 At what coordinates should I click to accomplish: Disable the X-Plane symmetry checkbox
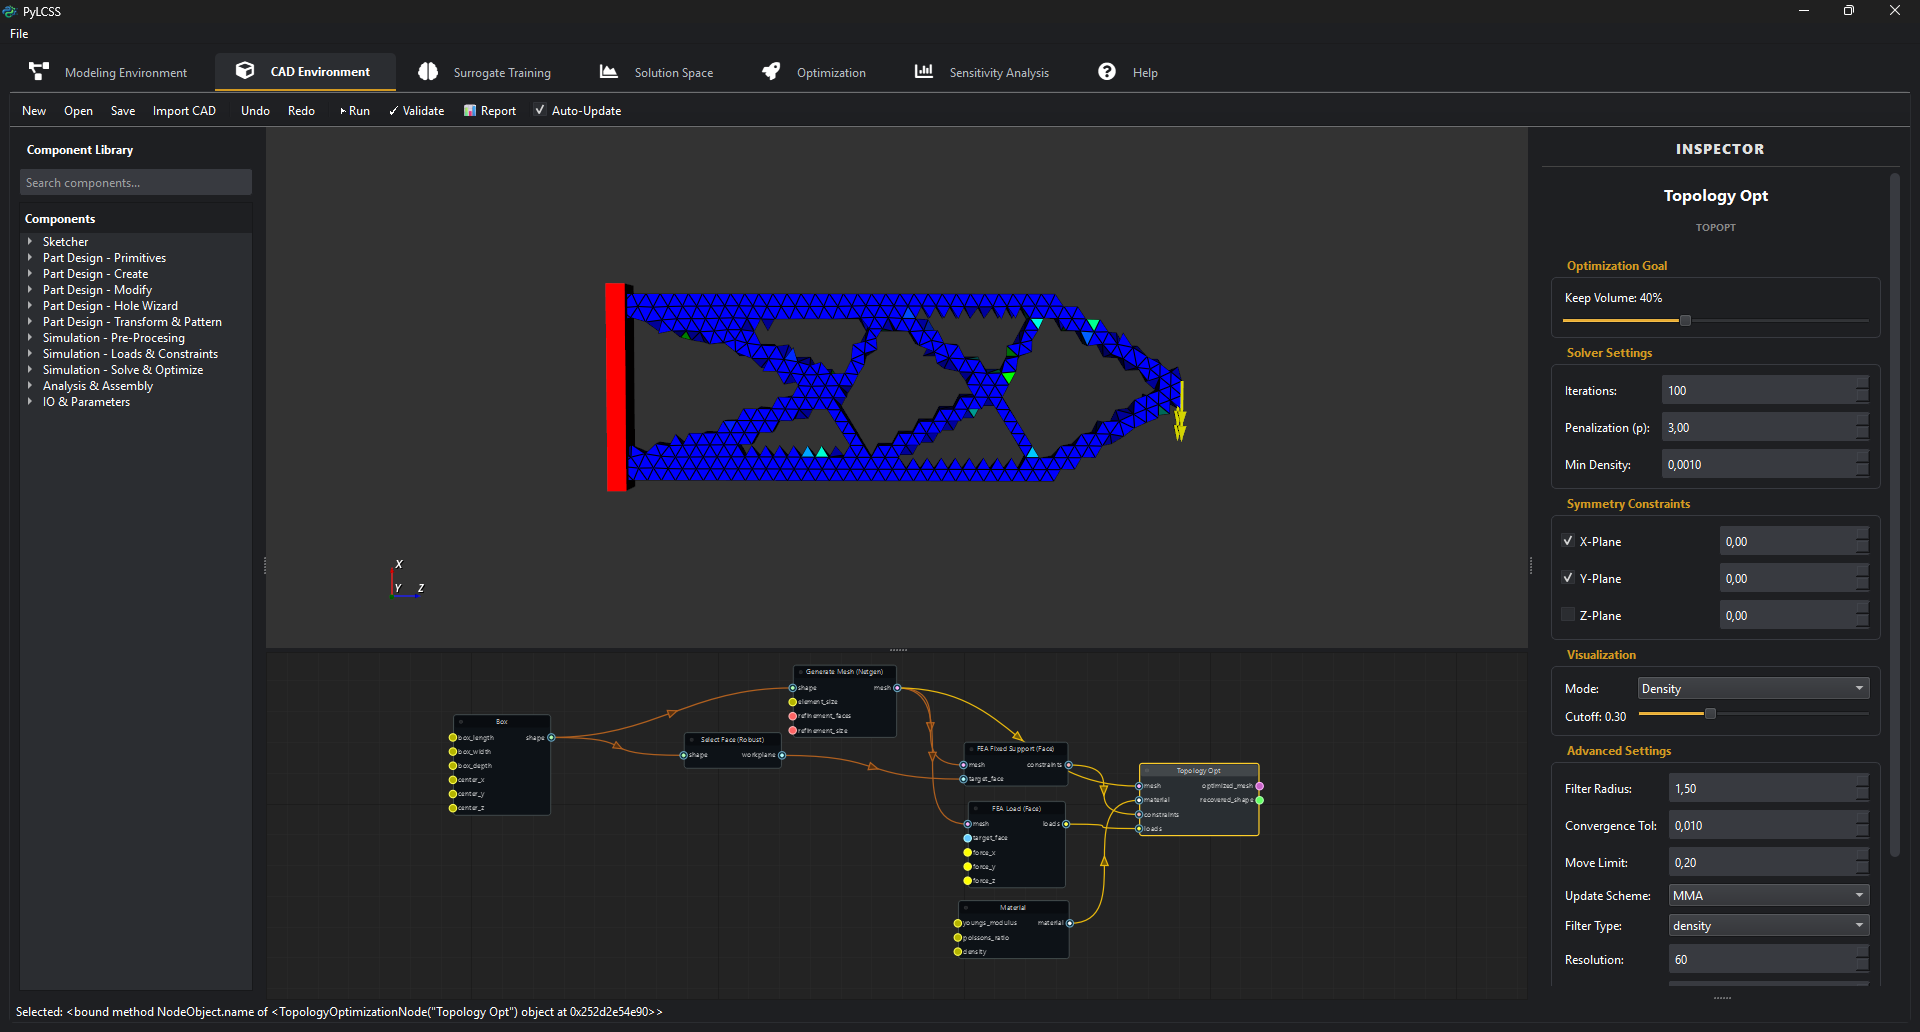pyautogui.click(x=1568, y=541)
